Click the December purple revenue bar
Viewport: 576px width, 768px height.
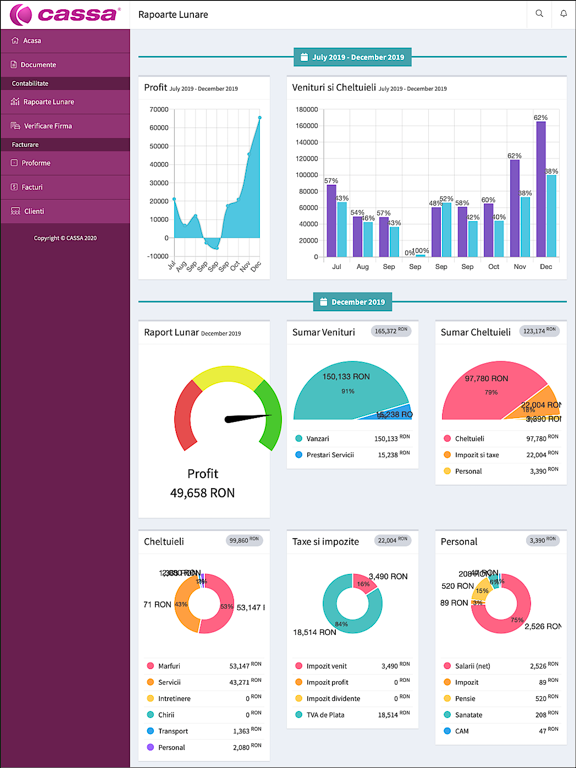(541, 189)
